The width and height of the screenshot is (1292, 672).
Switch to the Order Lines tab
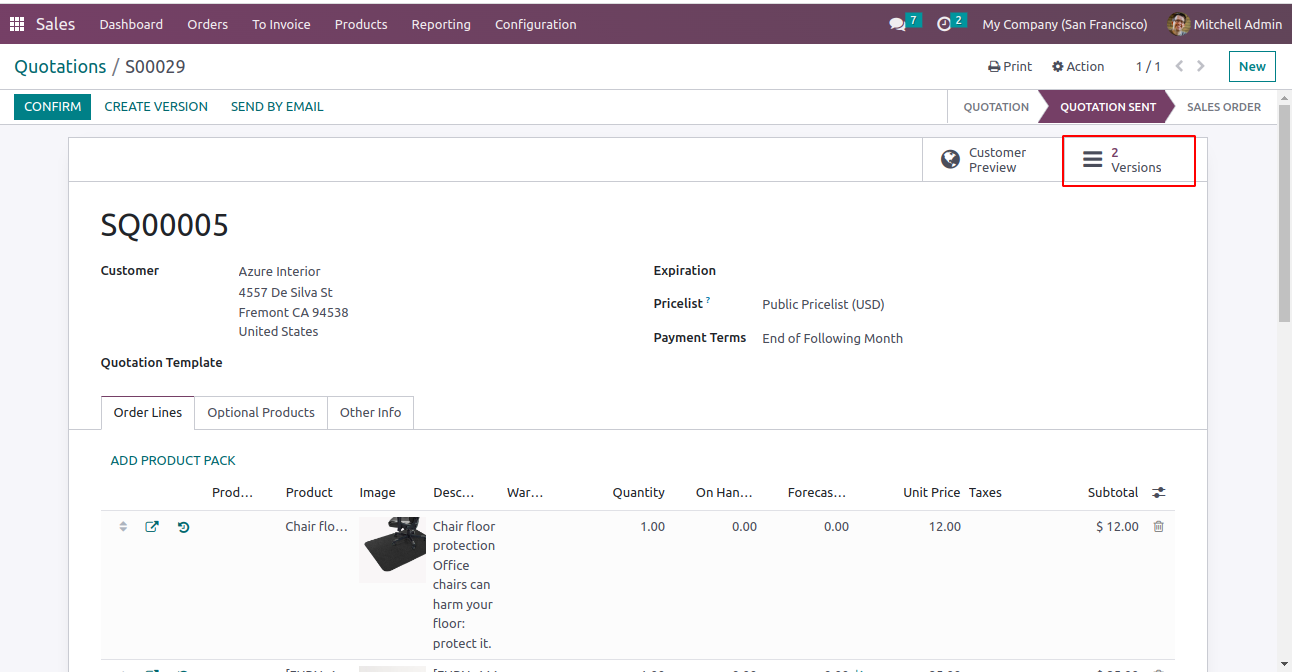tap(148, 412)
